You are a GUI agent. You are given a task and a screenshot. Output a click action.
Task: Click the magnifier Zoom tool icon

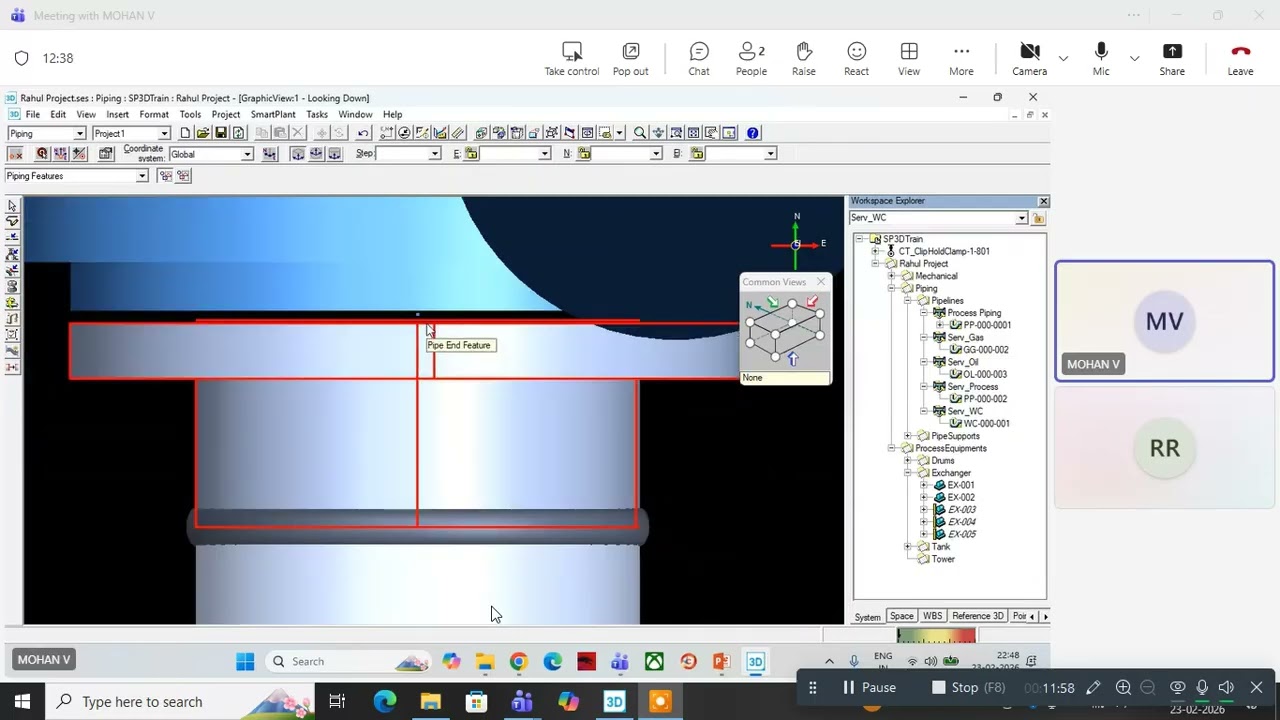[x=640, y=133]
